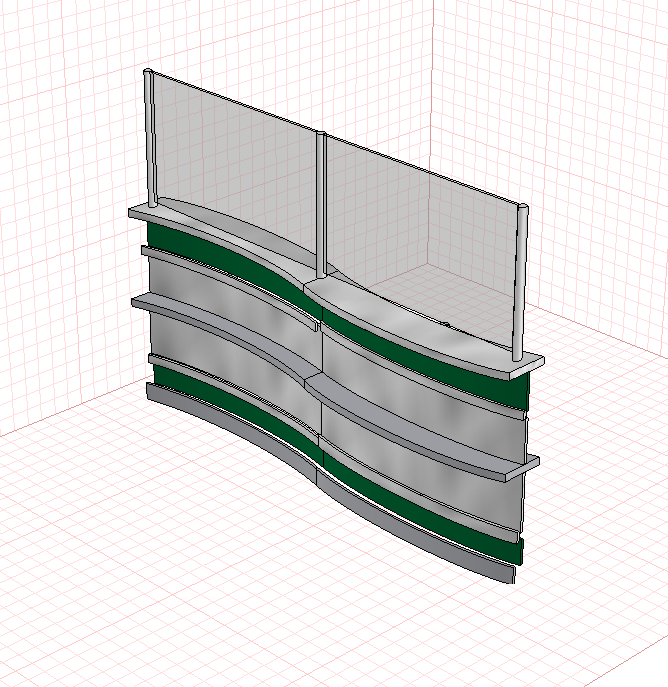Select the middle vertical support post
Screen dimensions: 668x687
[321, 205]
